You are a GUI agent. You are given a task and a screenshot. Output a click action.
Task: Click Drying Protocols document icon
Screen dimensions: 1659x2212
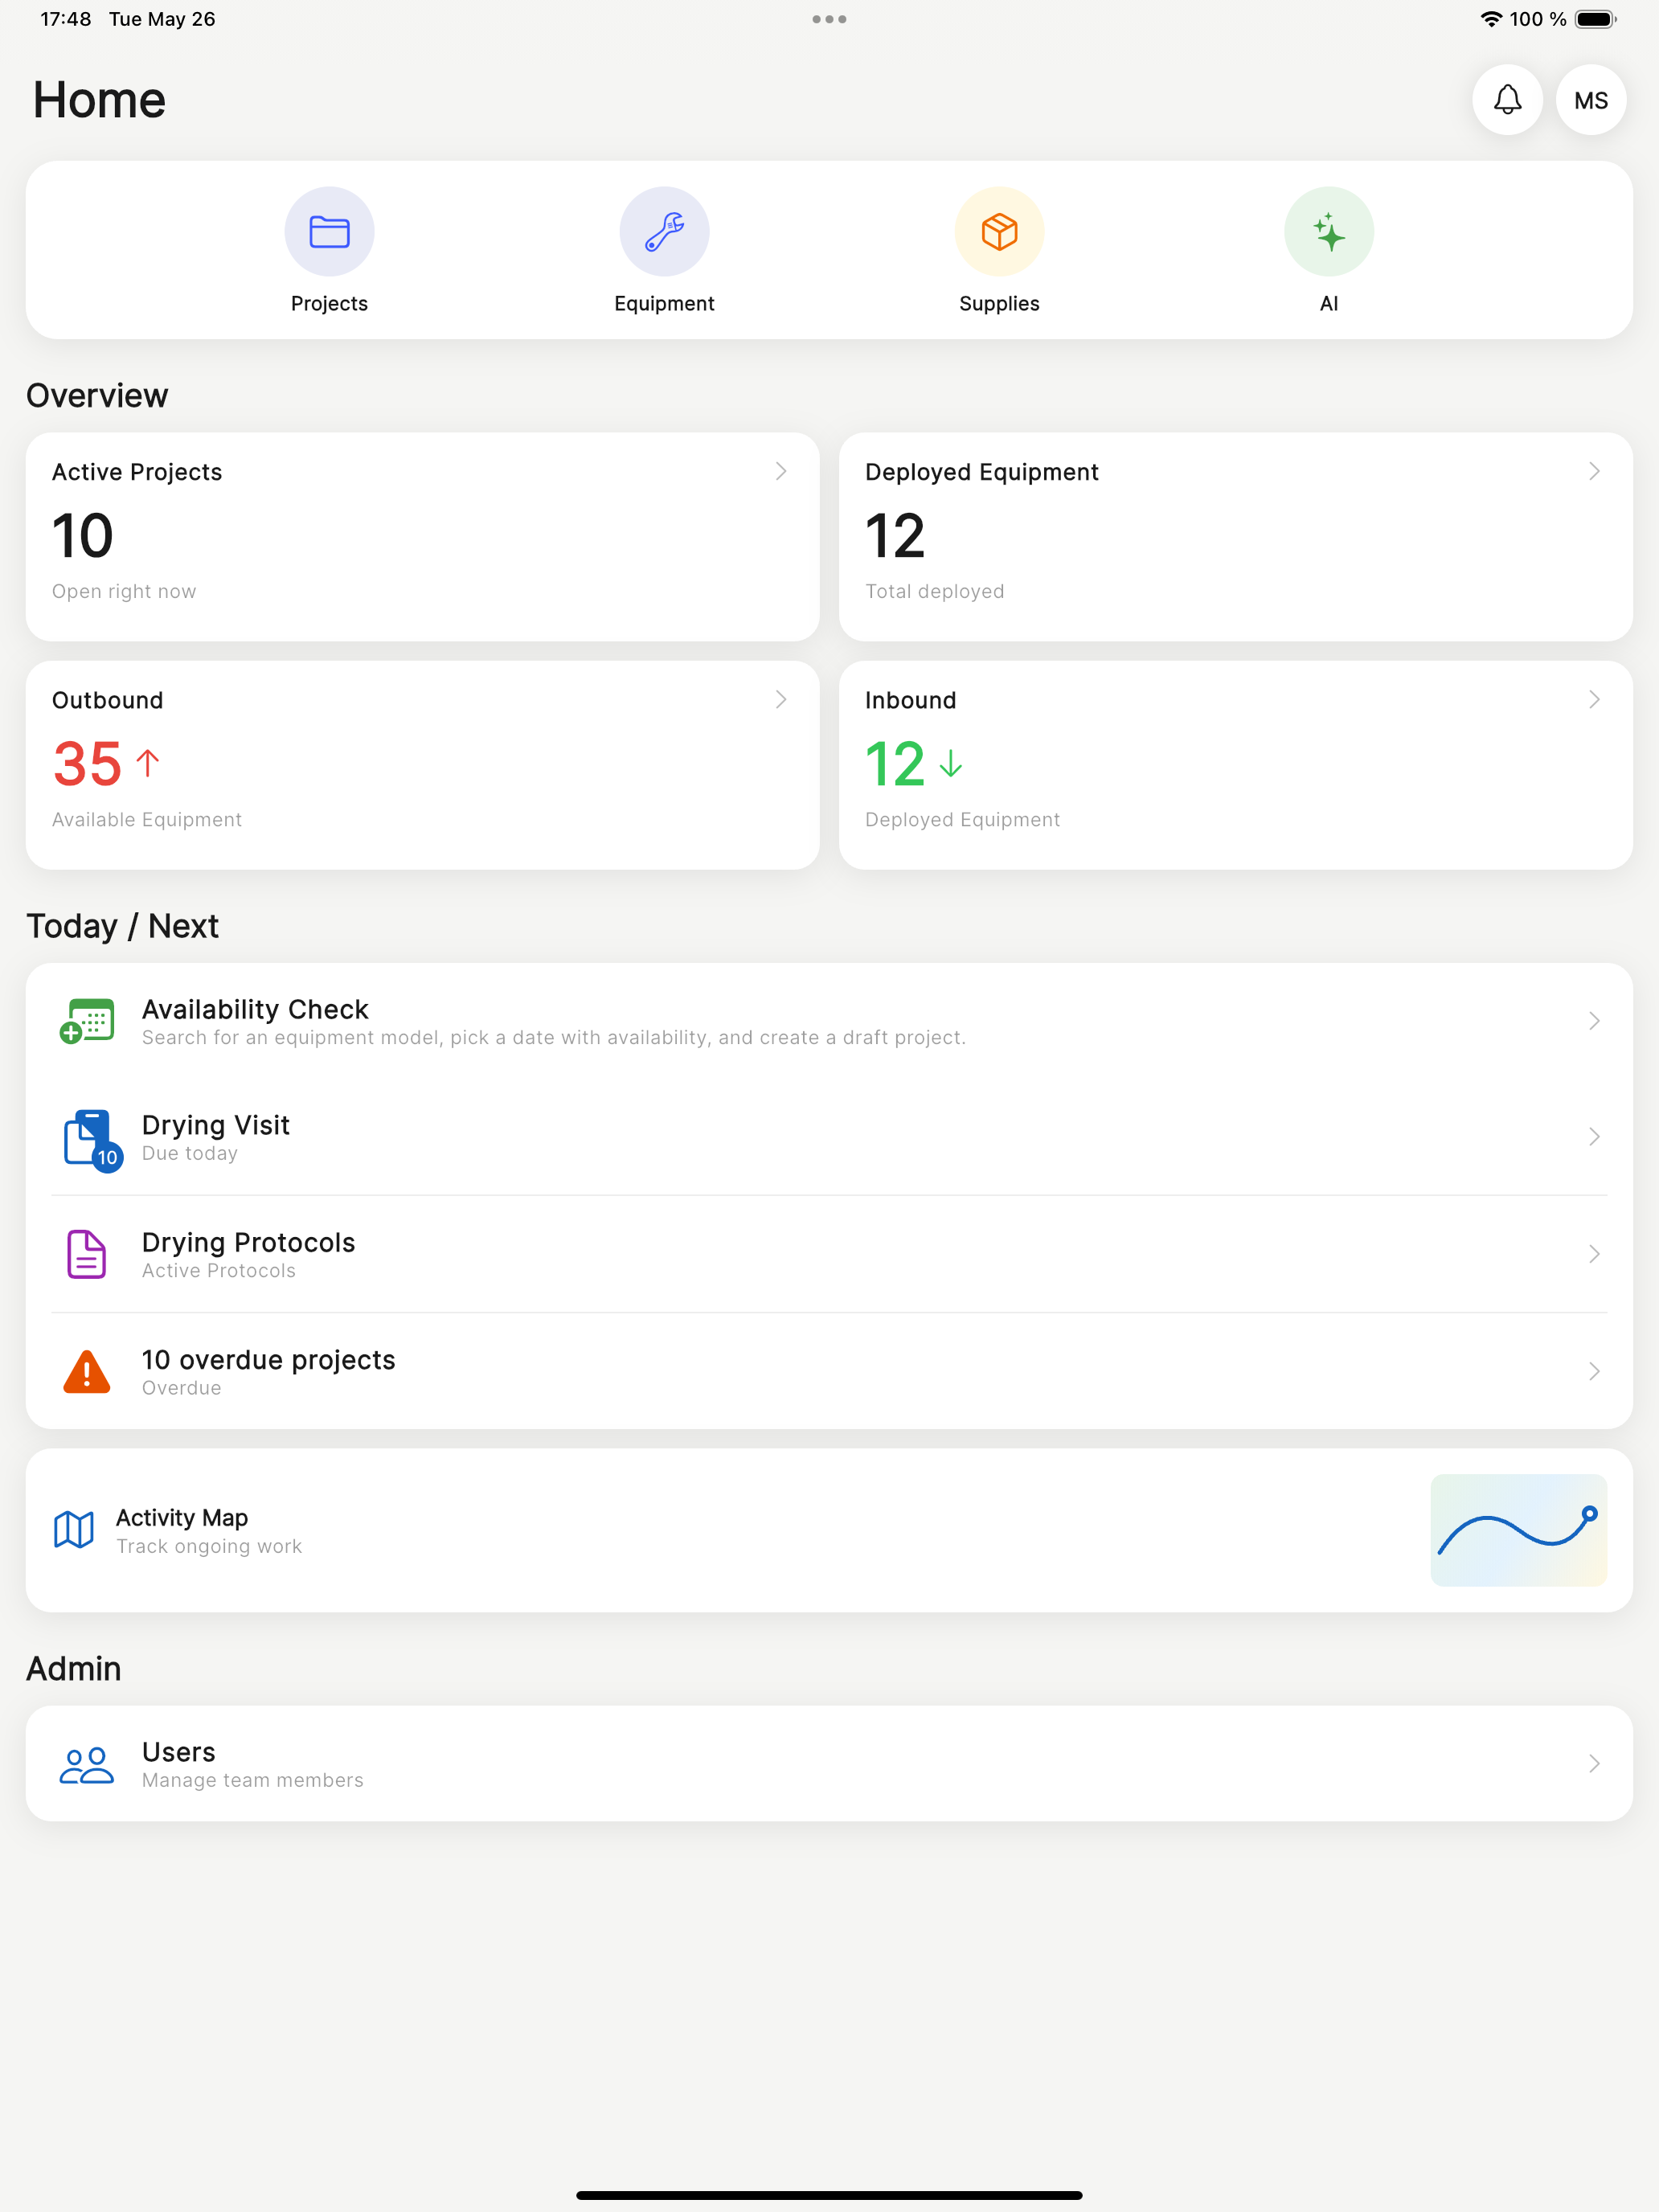[86, 1254]
